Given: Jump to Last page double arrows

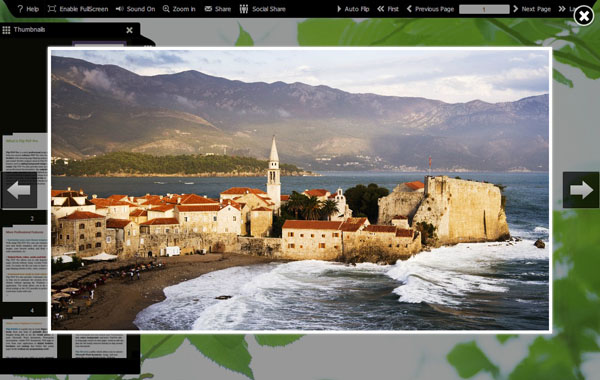Looking at the screenshot, I should pos(562,9).
